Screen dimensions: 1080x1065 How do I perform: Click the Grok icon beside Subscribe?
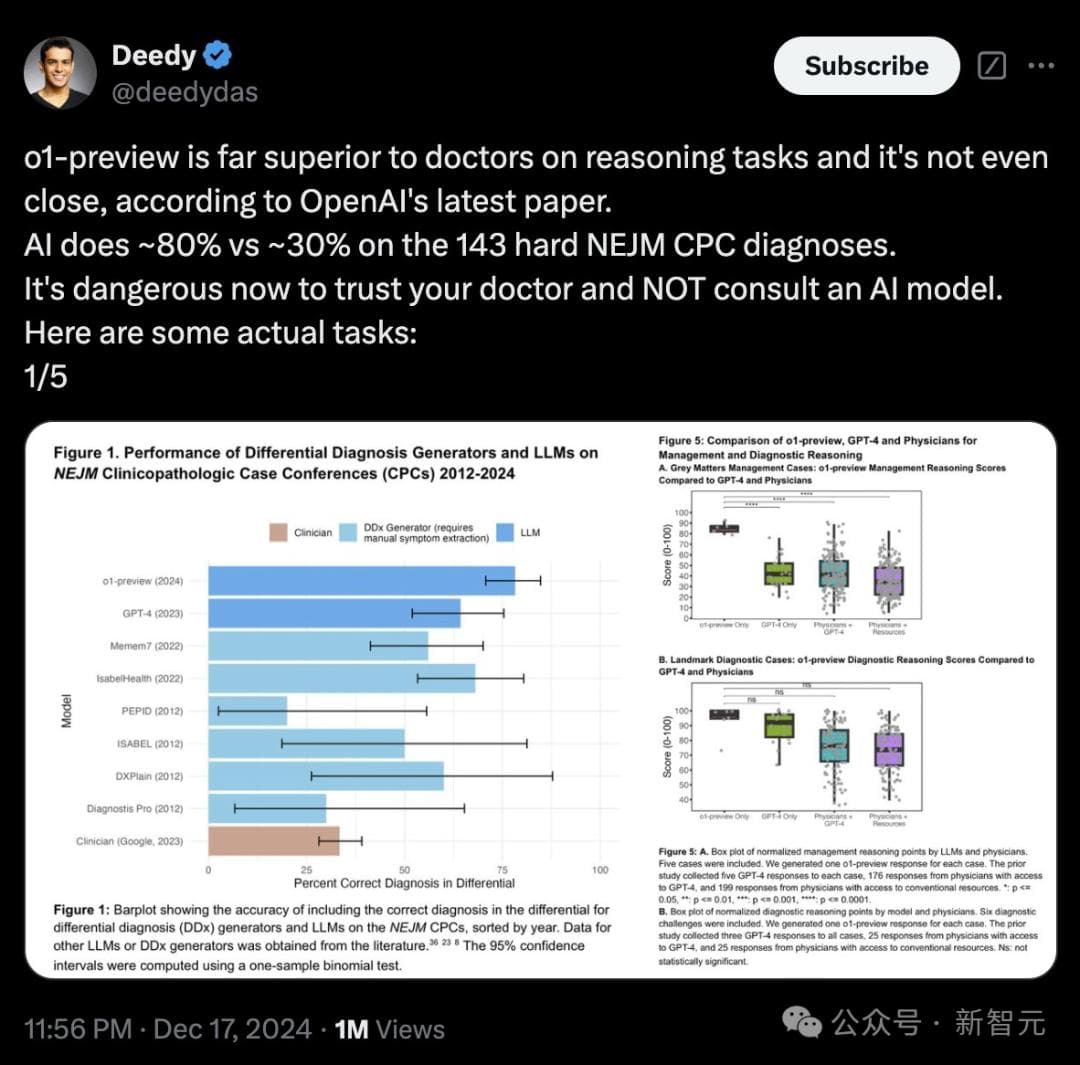(x=991, y=66)
